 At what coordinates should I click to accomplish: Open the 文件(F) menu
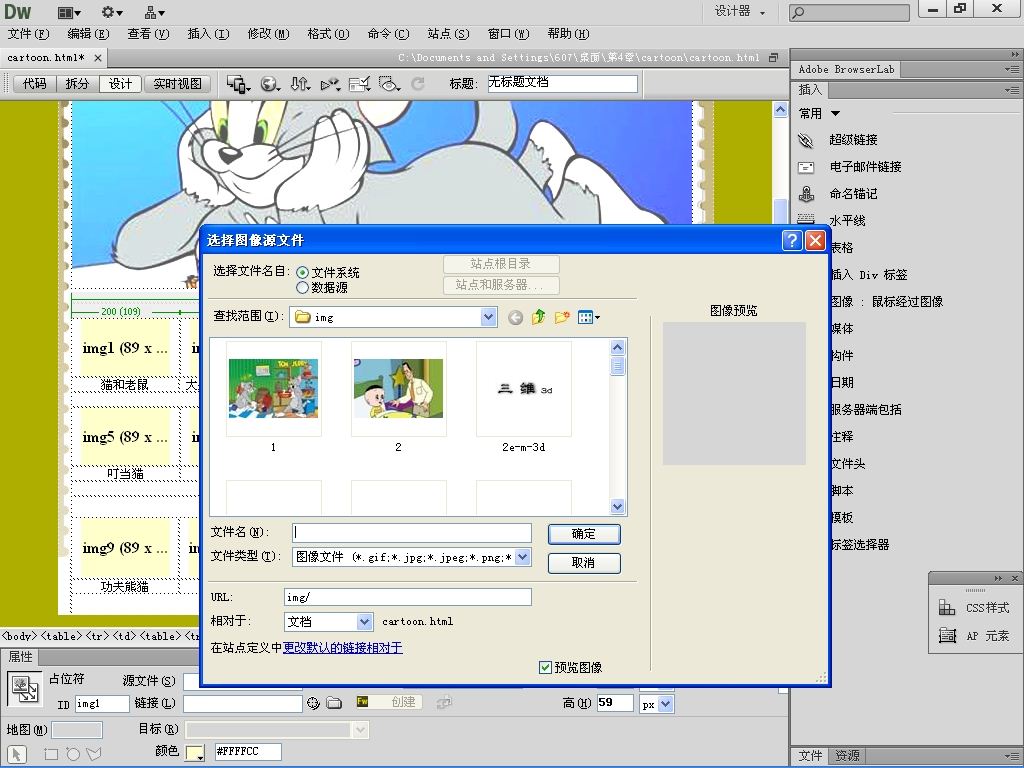(28, 34)
